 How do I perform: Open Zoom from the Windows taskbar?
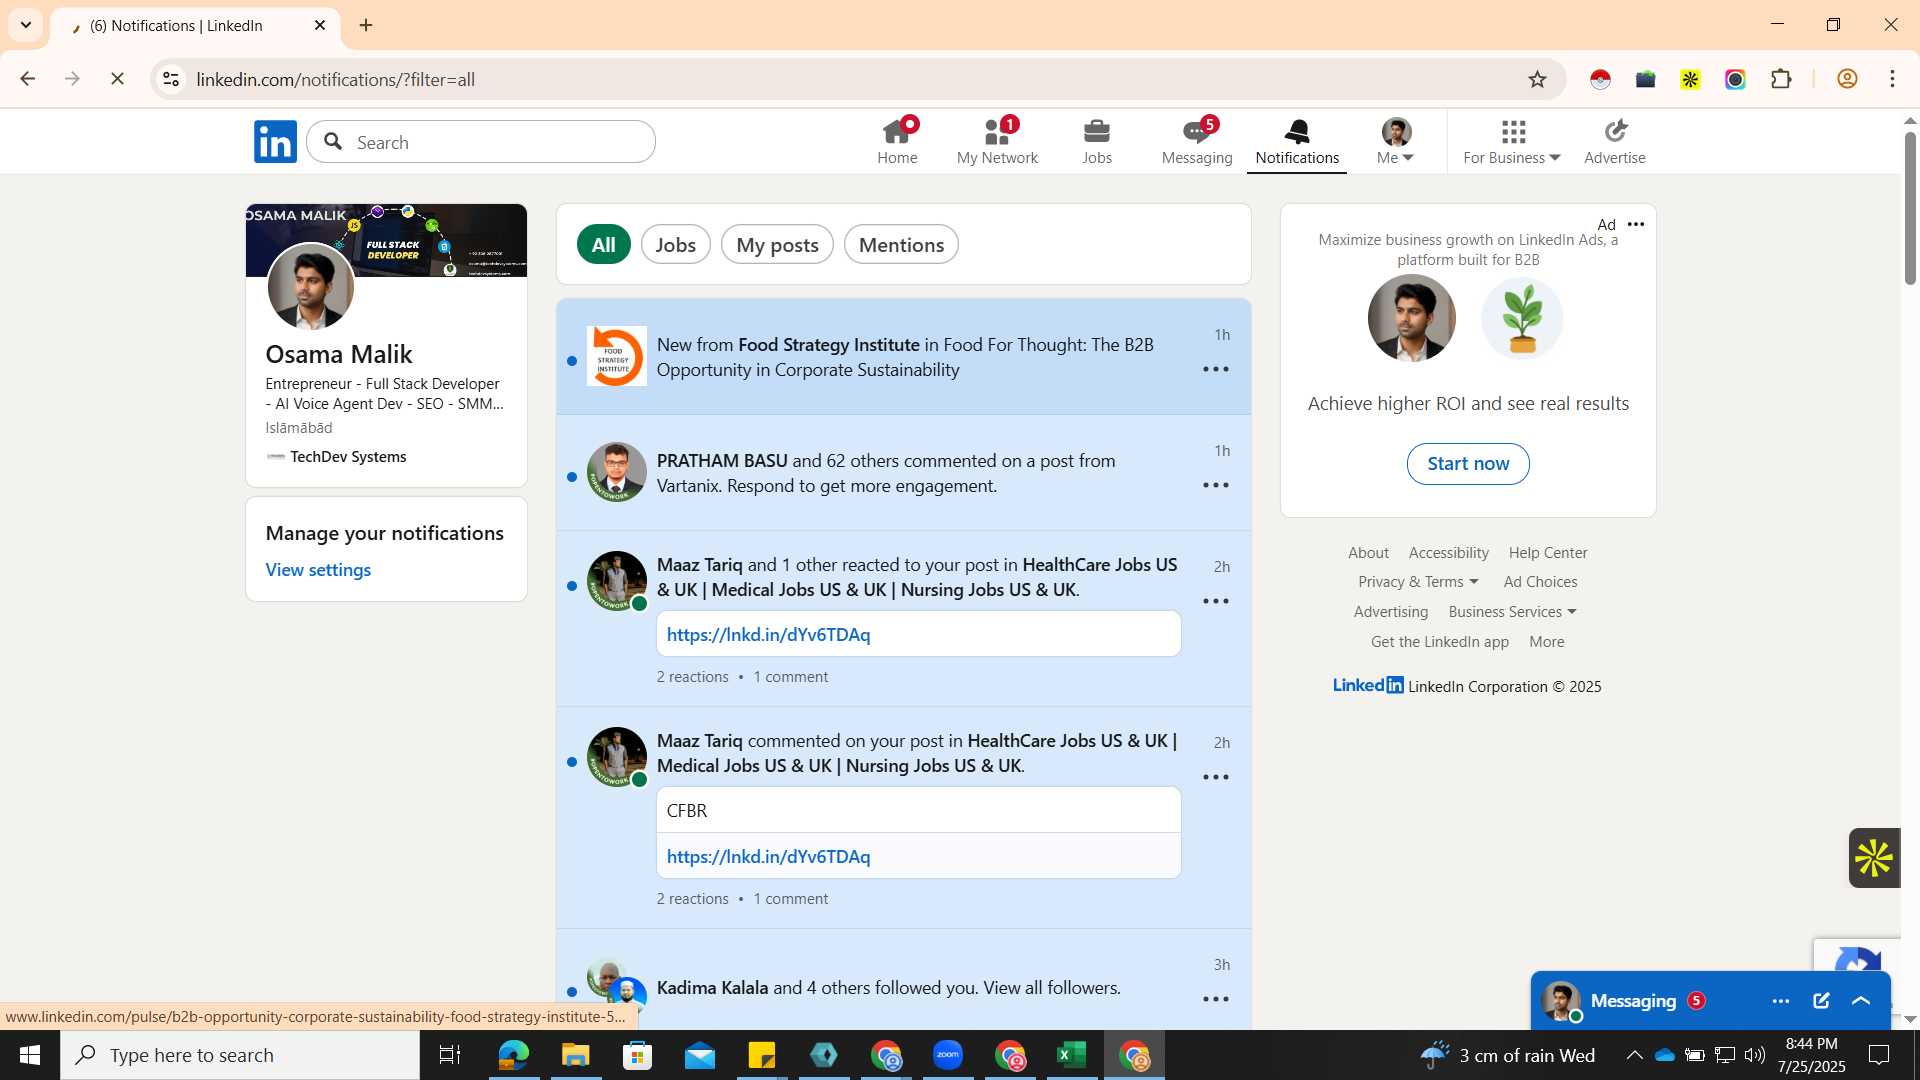[948, 1055]
